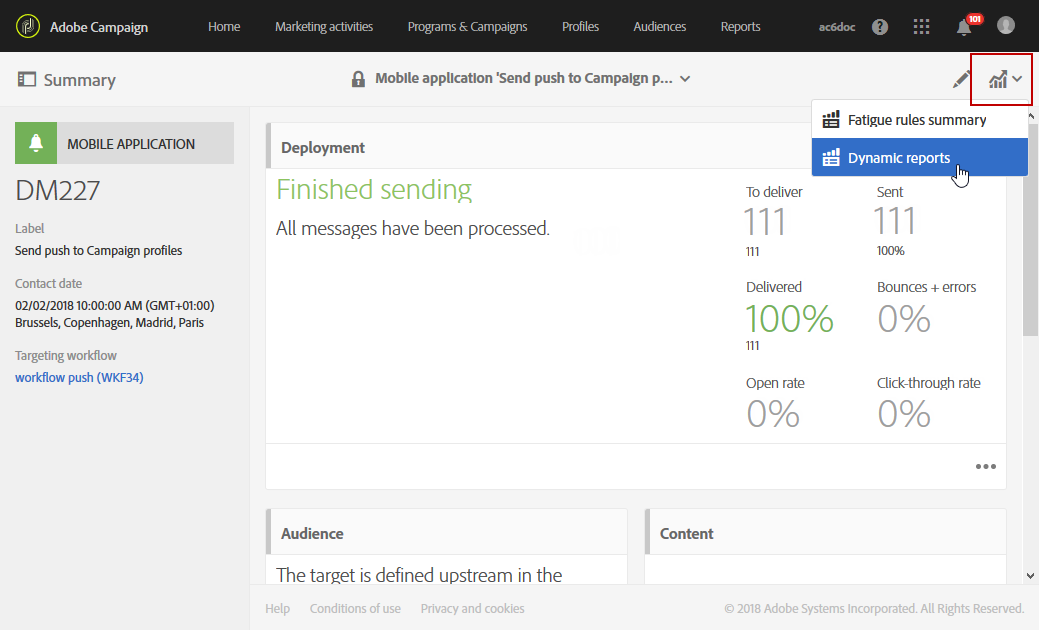The image size is (1039, 630).
Task: Click the reports chart icon
Action: tap(998, 79)
